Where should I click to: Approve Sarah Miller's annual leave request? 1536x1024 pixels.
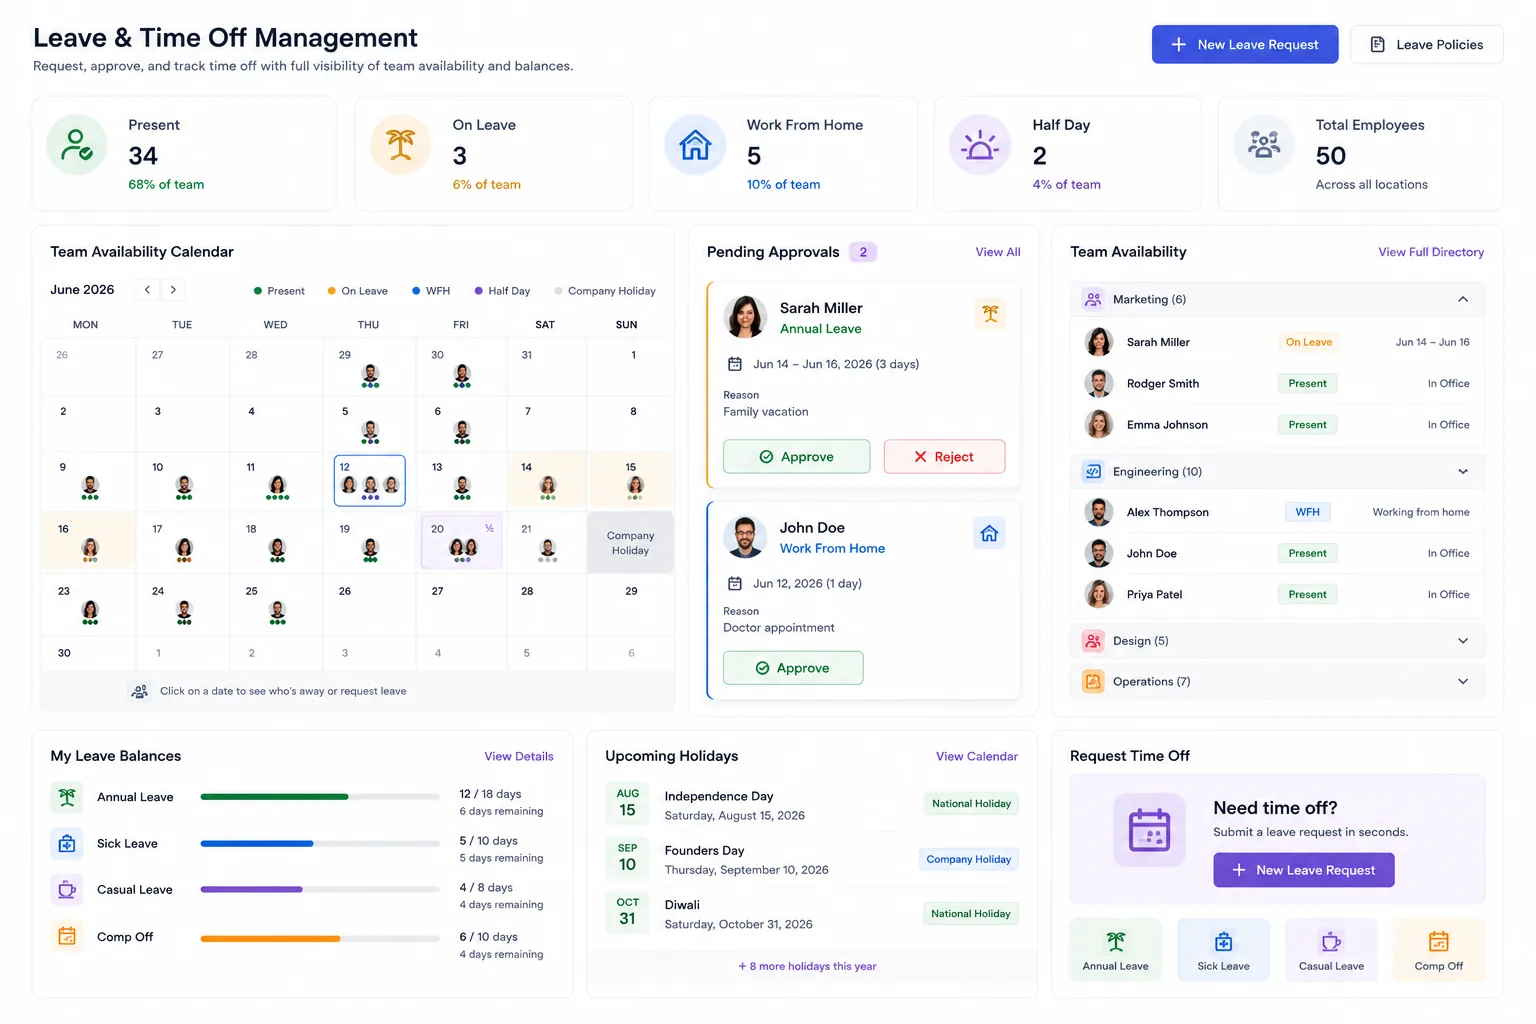pos(796,457)
